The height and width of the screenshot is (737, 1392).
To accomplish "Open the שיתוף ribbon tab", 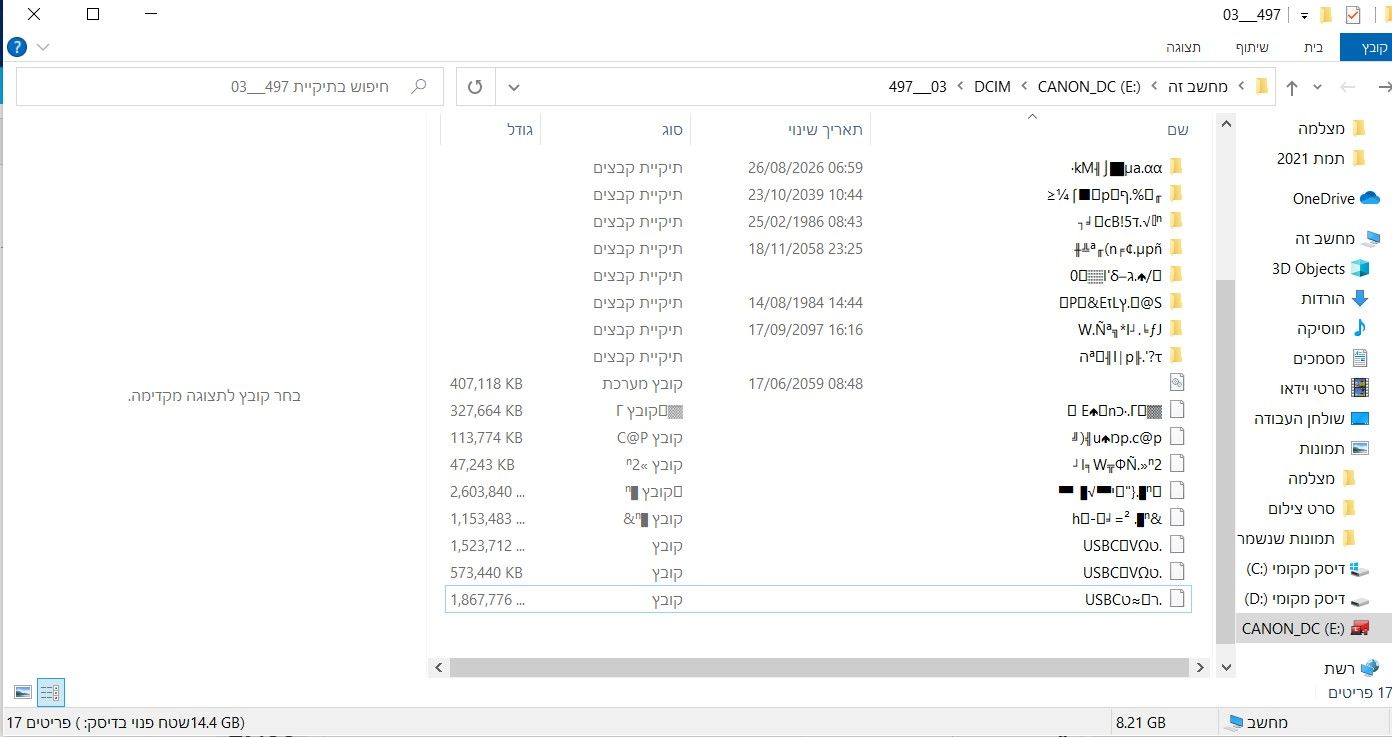I will (x=1251, y=47).
